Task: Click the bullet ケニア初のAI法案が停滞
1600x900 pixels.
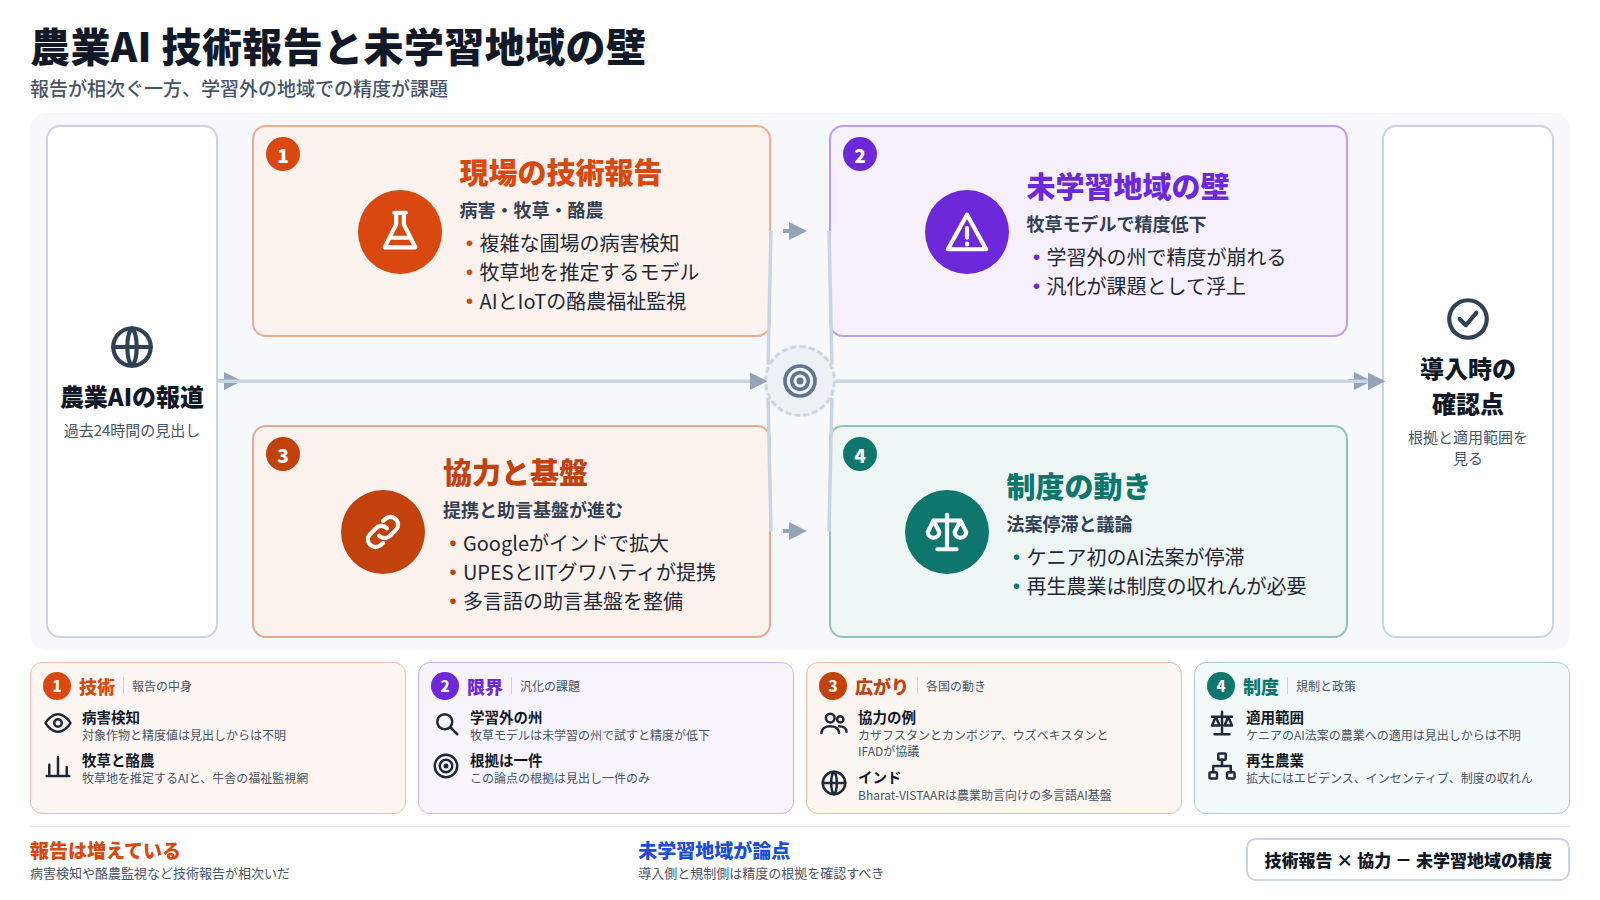Action: (x=1135, y=557)
